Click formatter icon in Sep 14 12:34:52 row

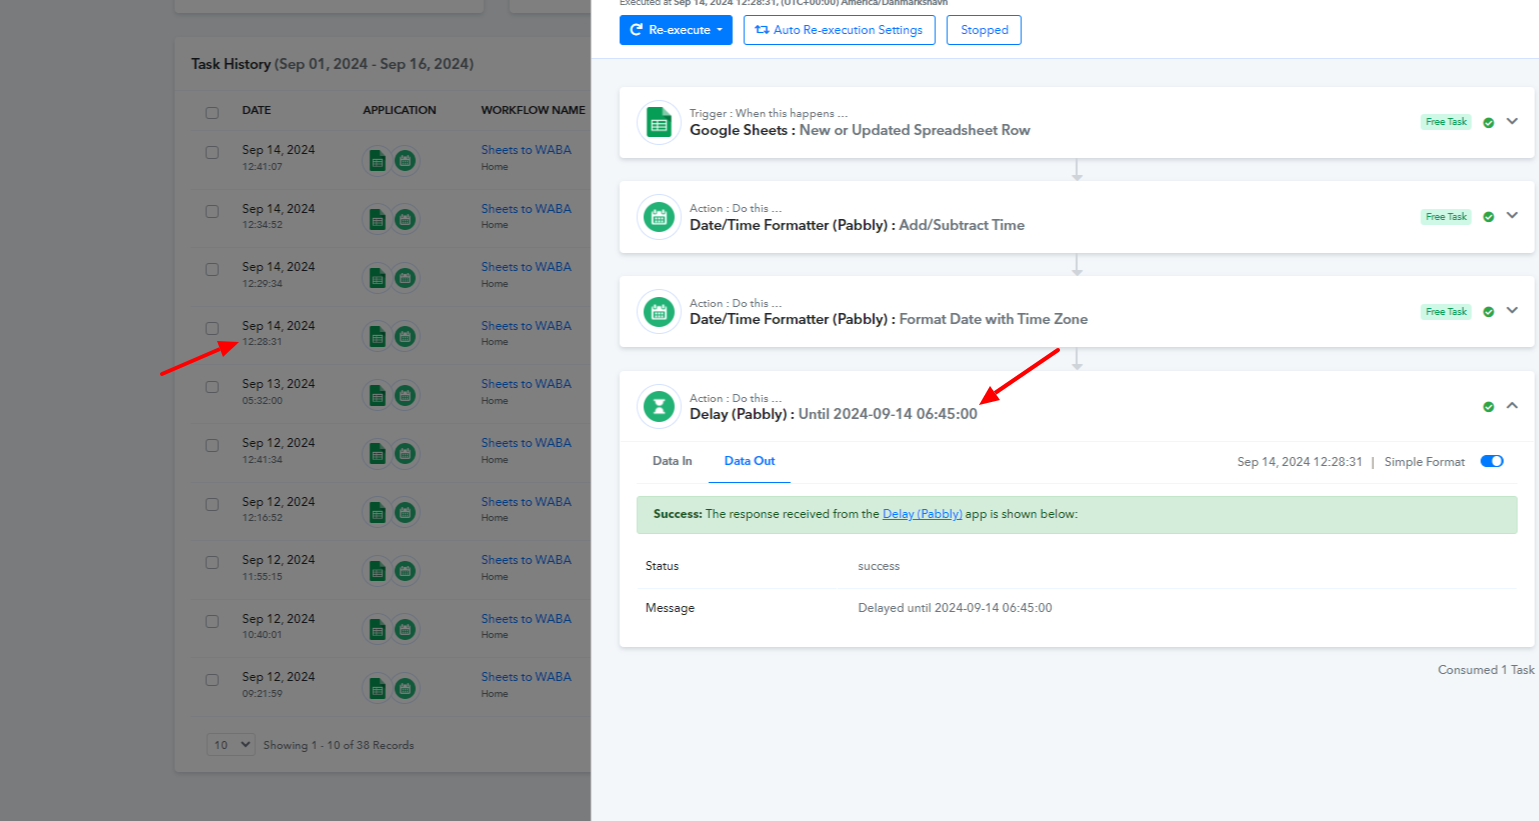click(405, 219)
